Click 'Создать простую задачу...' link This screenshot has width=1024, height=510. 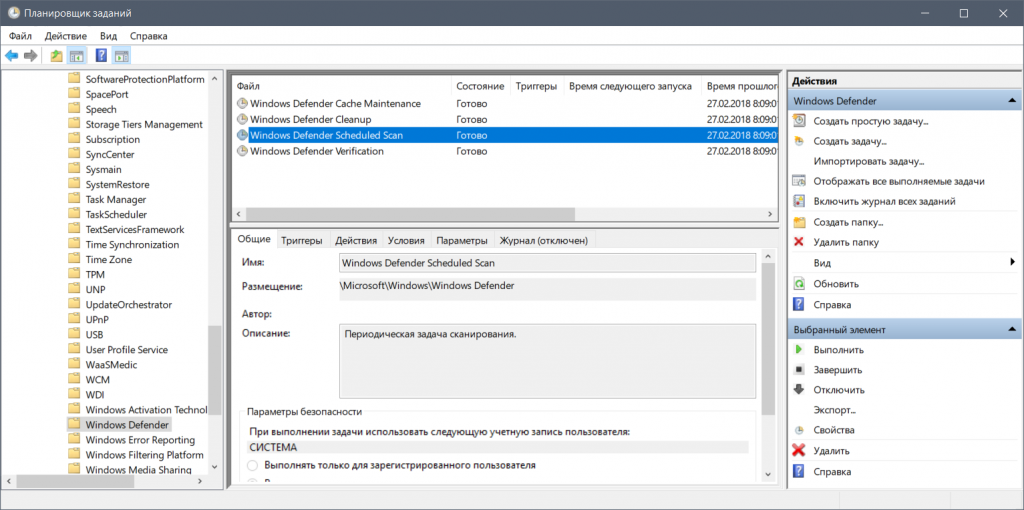pyautogui.click(x=870, y=121)
